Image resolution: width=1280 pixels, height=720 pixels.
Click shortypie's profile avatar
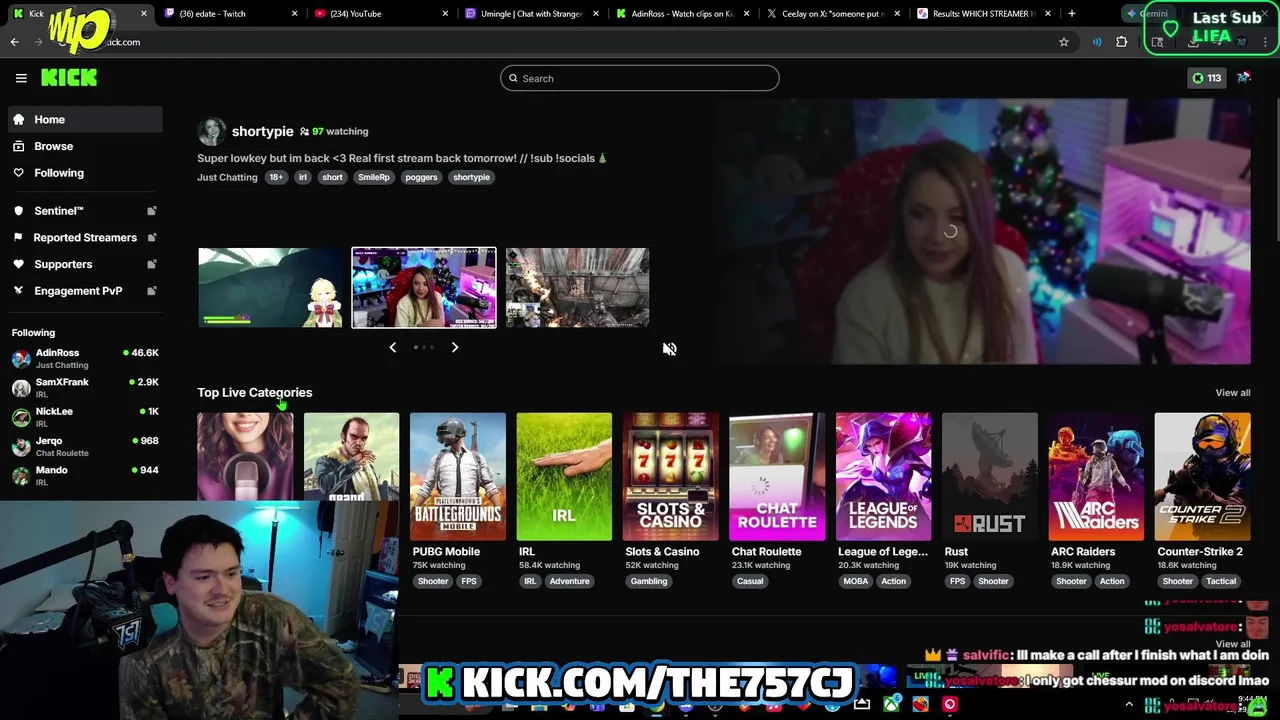coord(211,131)
